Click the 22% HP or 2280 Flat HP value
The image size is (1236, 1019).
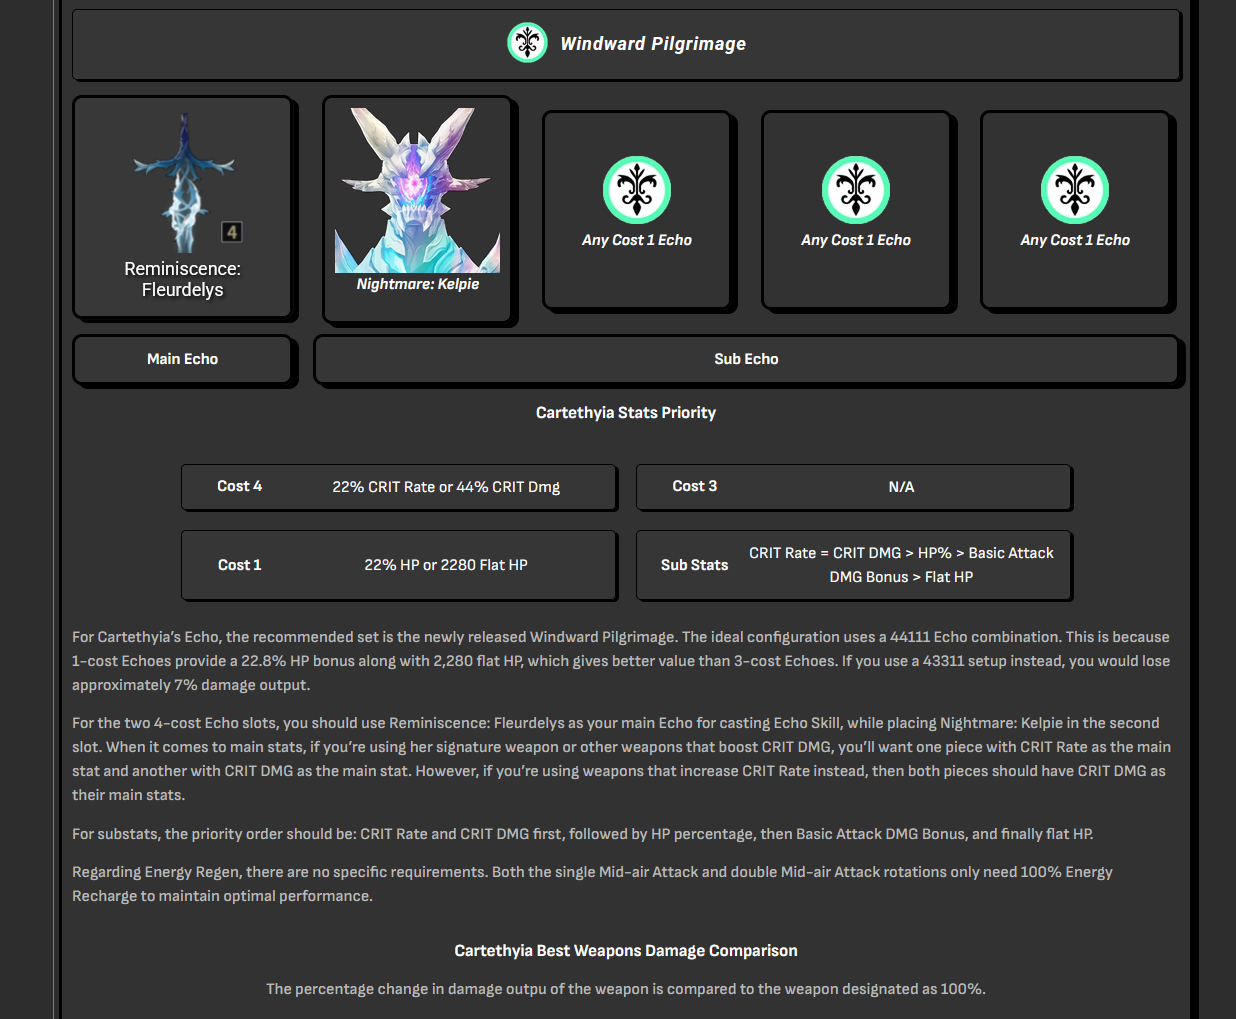click(446, 565)
